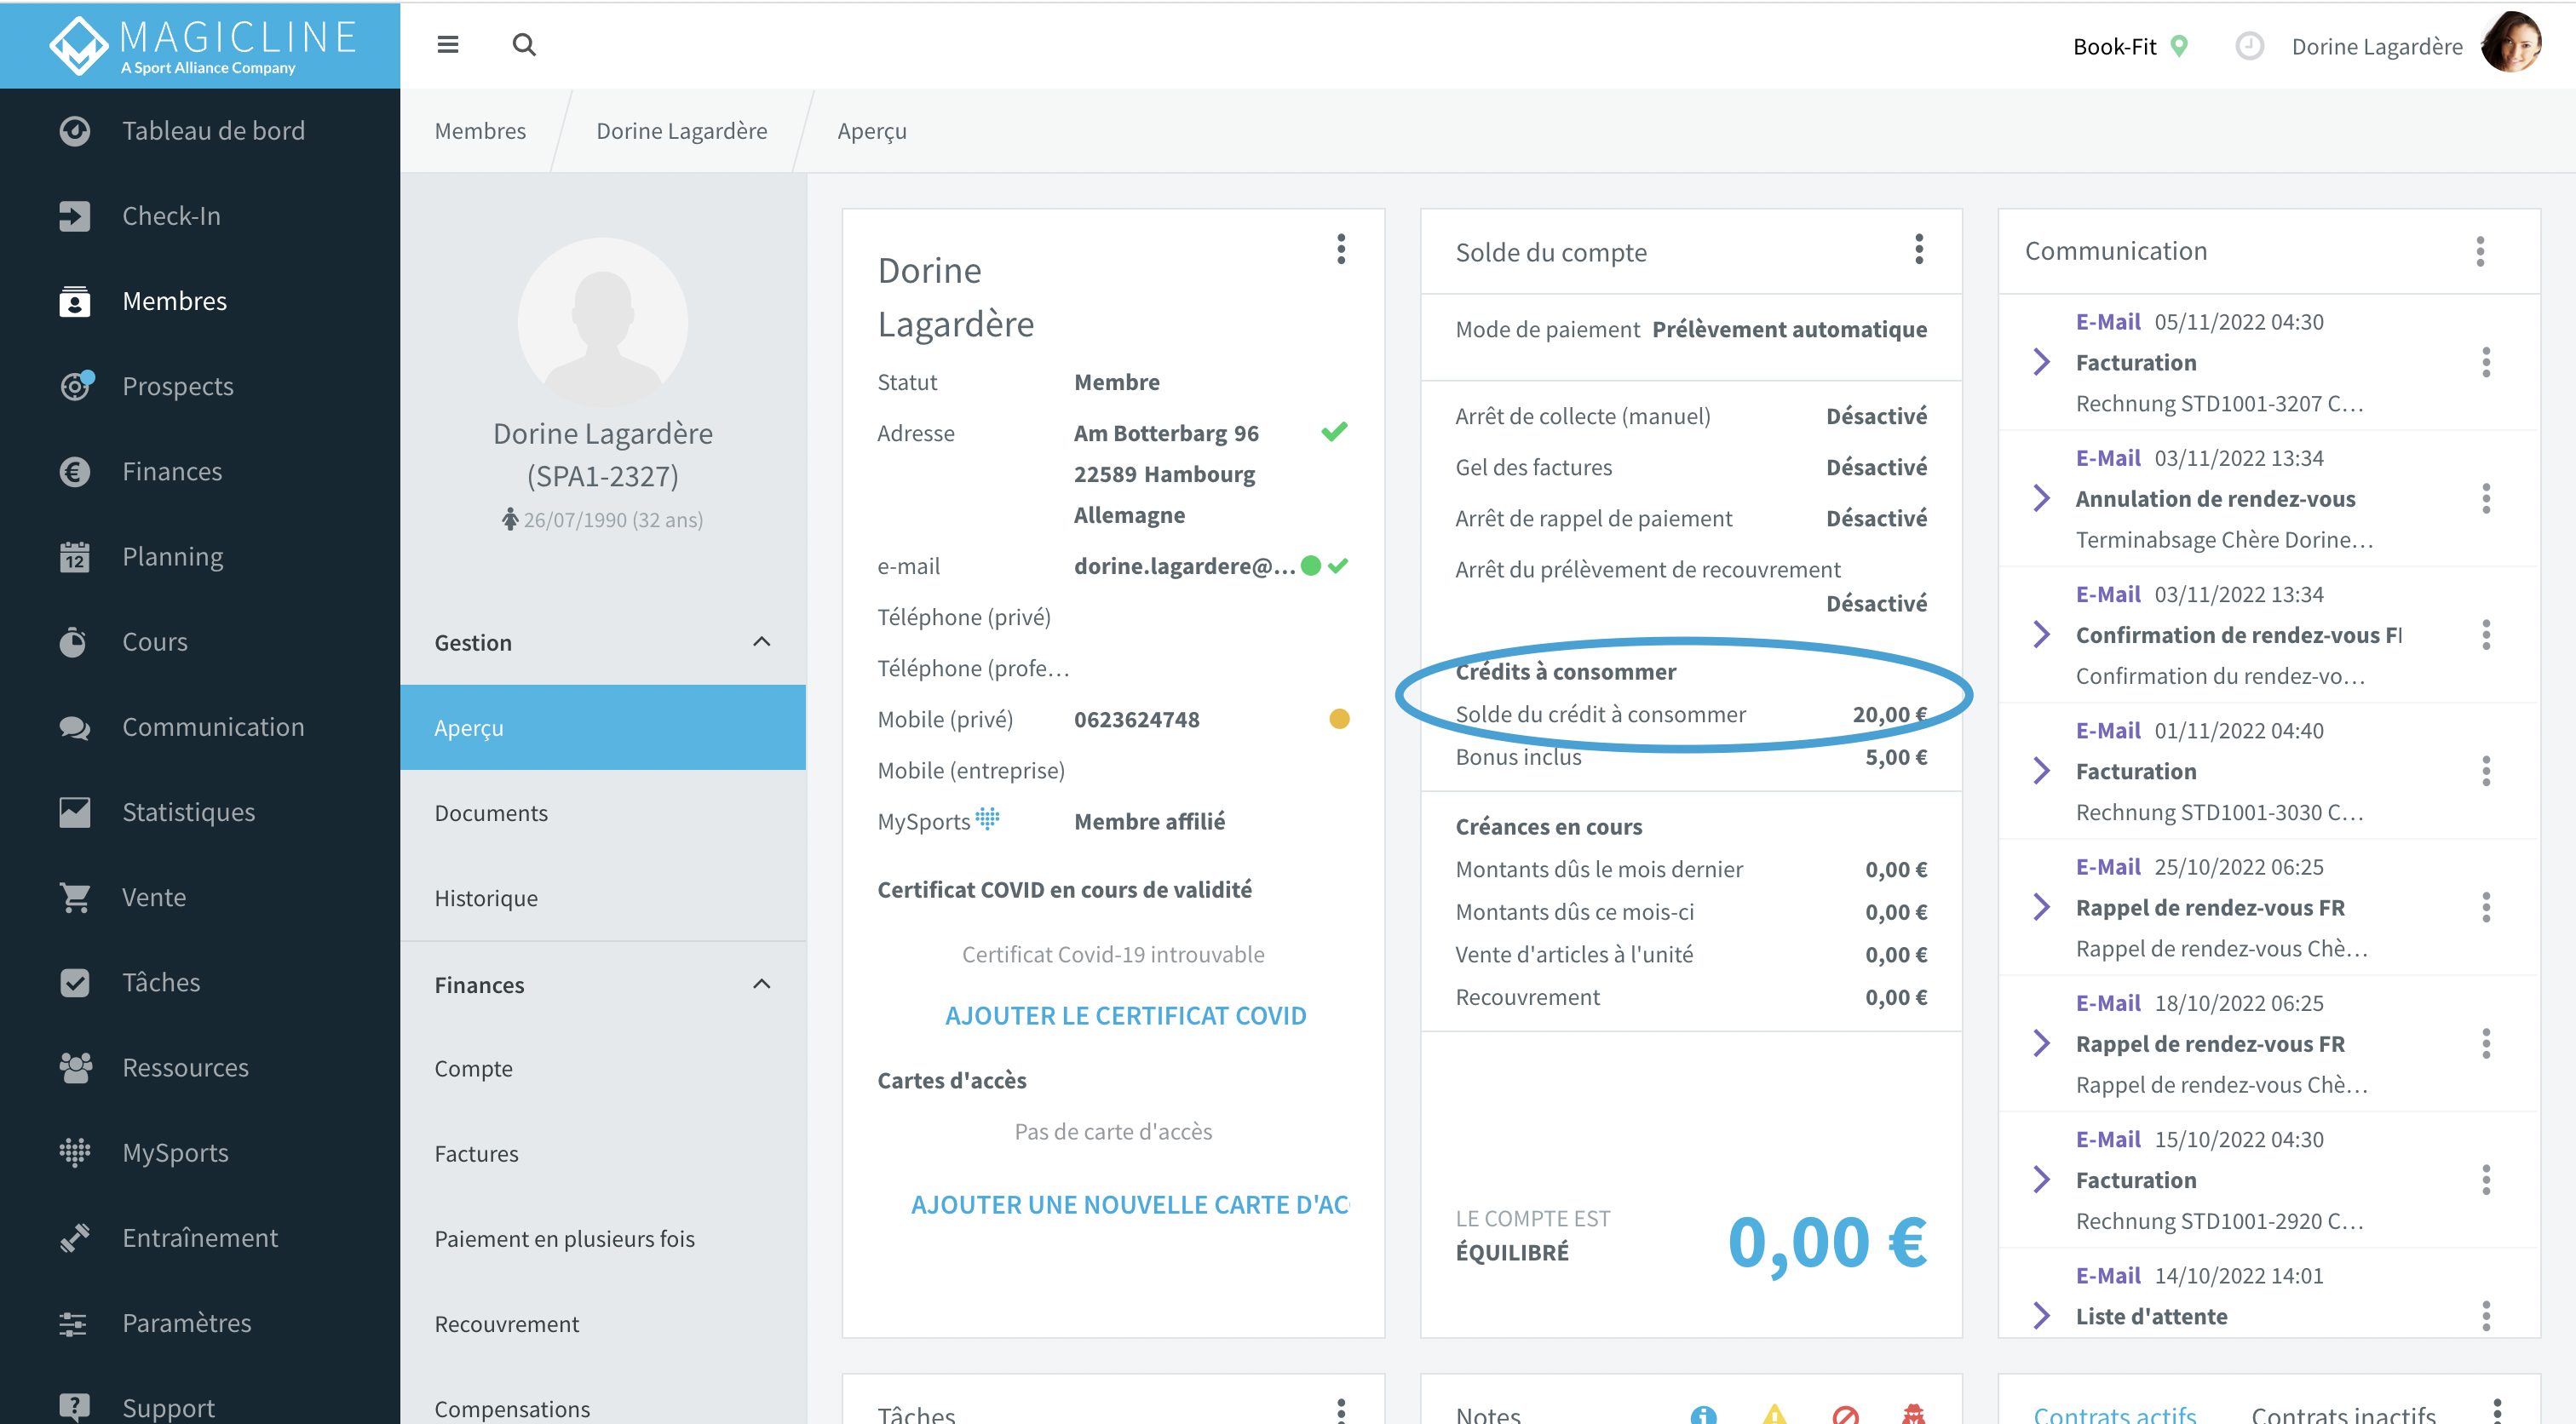The image size is (2576, 1424).
Task: Click AJOUTER UNE NOUVELLE CARTE D'ACCÈS link
Action: coord(1130,1204)
